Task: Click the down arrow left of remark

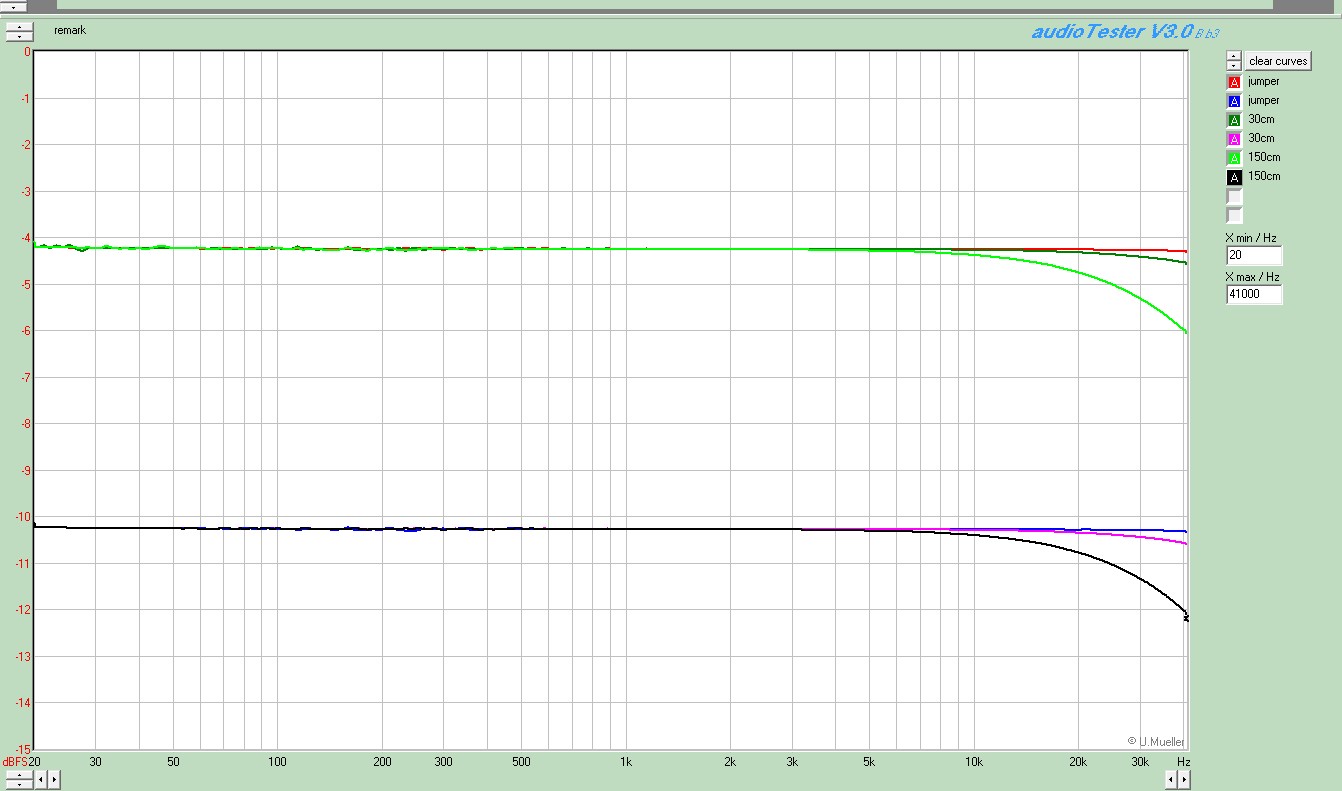Action: click(19, 36)
